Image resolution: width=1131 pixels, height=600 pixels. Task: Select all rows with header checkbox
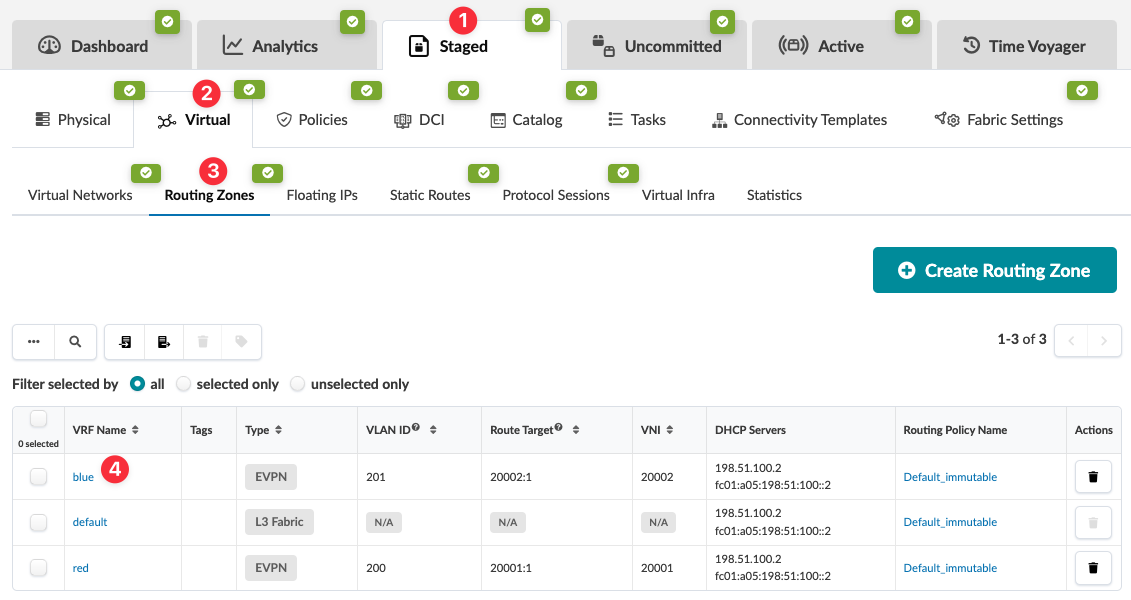point(38,419)
